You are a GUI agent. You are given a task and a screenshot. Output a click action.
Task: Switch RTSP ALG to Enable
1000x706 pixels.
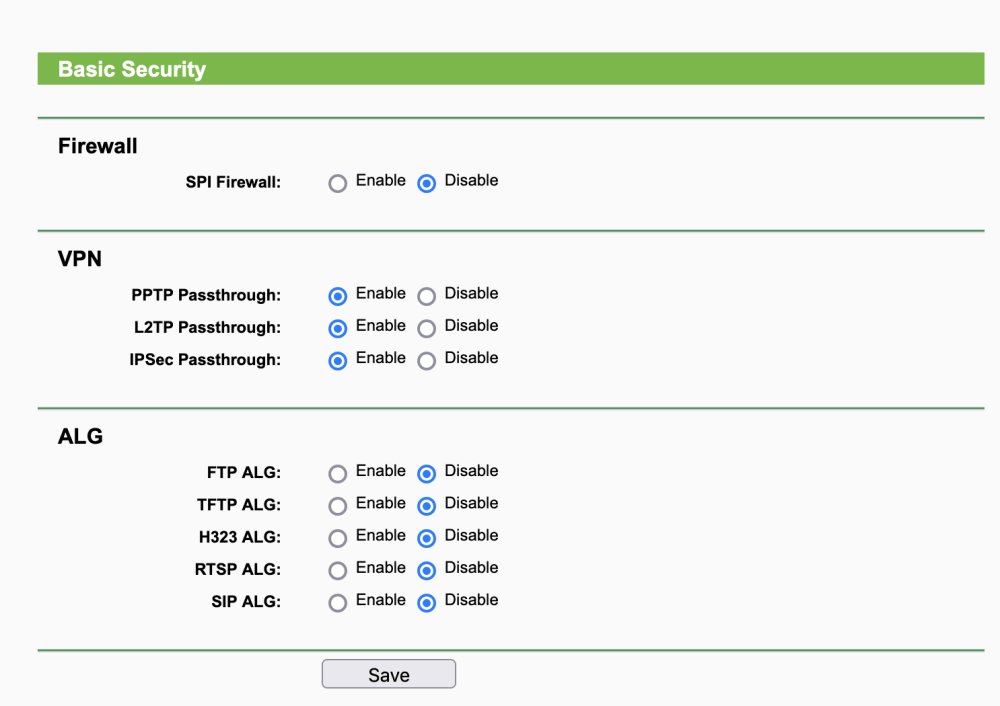[338, 570]
